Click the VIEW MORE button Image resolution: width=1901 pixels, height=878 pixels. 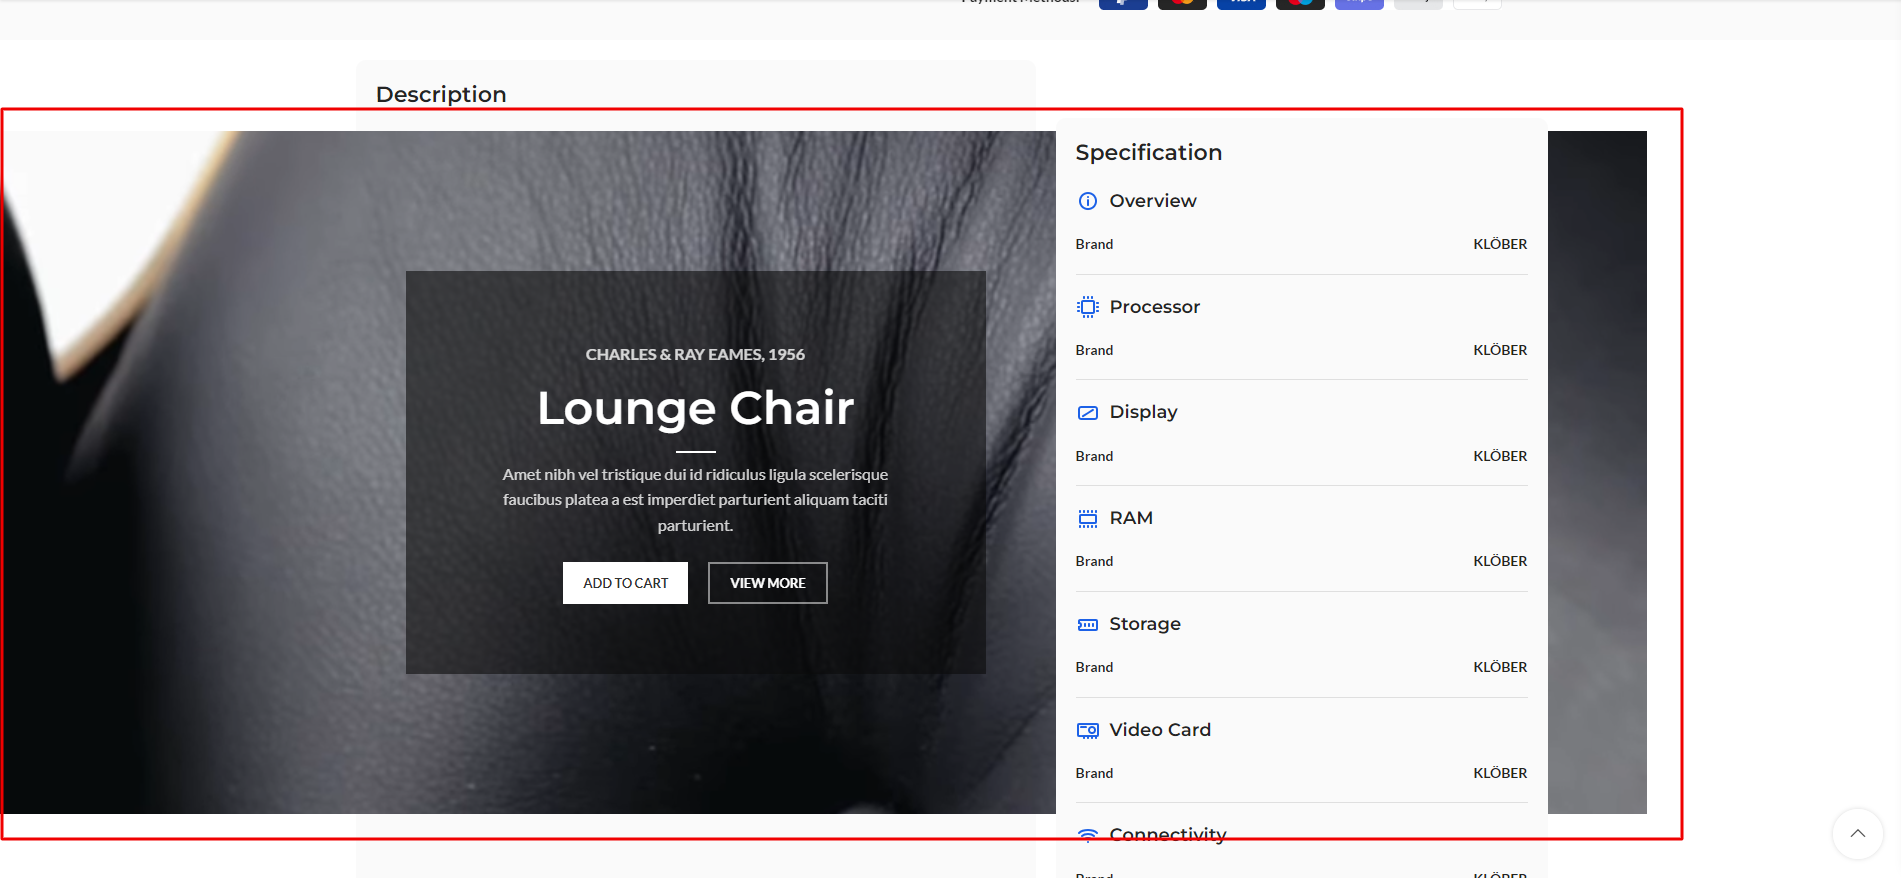click(768, 583)
